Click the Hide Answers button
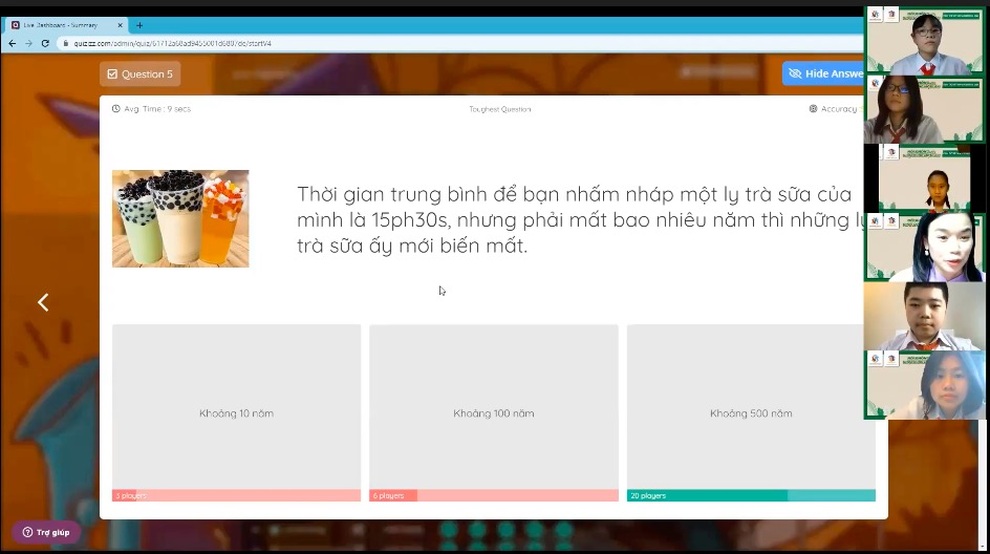990x554 pixels. (x=823, y=73)
